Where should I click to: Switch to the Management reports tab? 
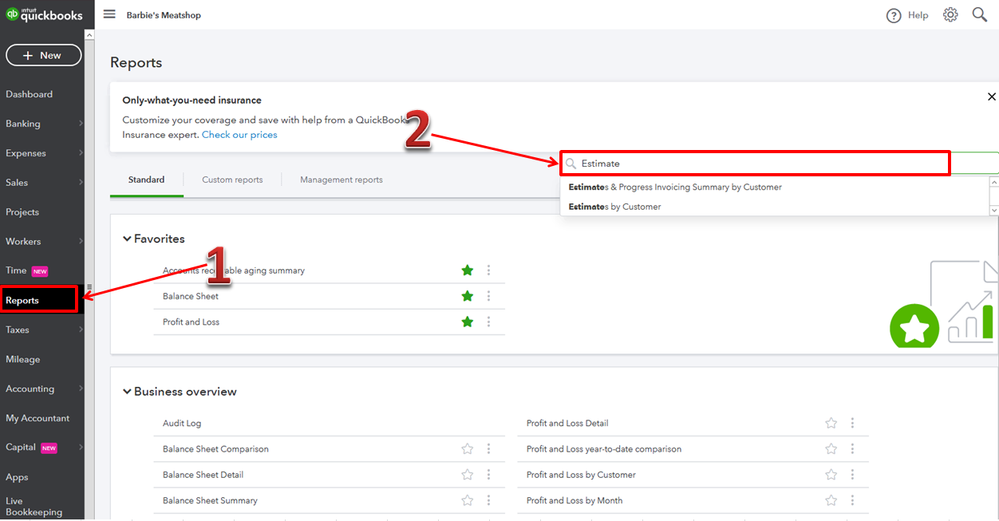(341, 180)
